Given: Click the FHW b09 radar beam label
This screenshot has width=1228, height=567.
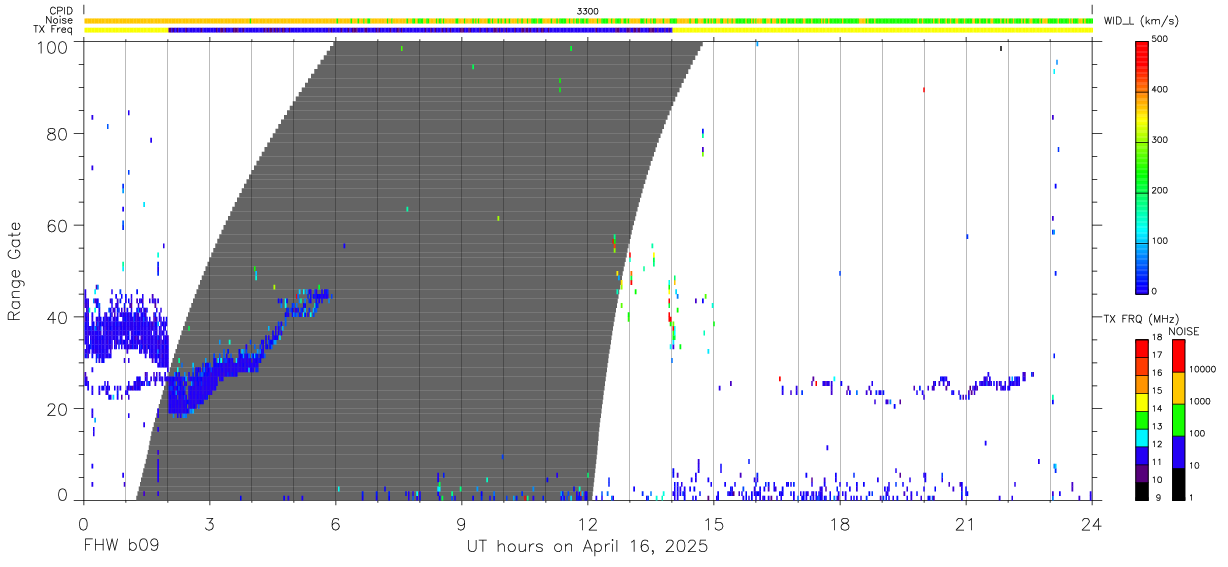Looking at the screenshot, I should (120, 547).
